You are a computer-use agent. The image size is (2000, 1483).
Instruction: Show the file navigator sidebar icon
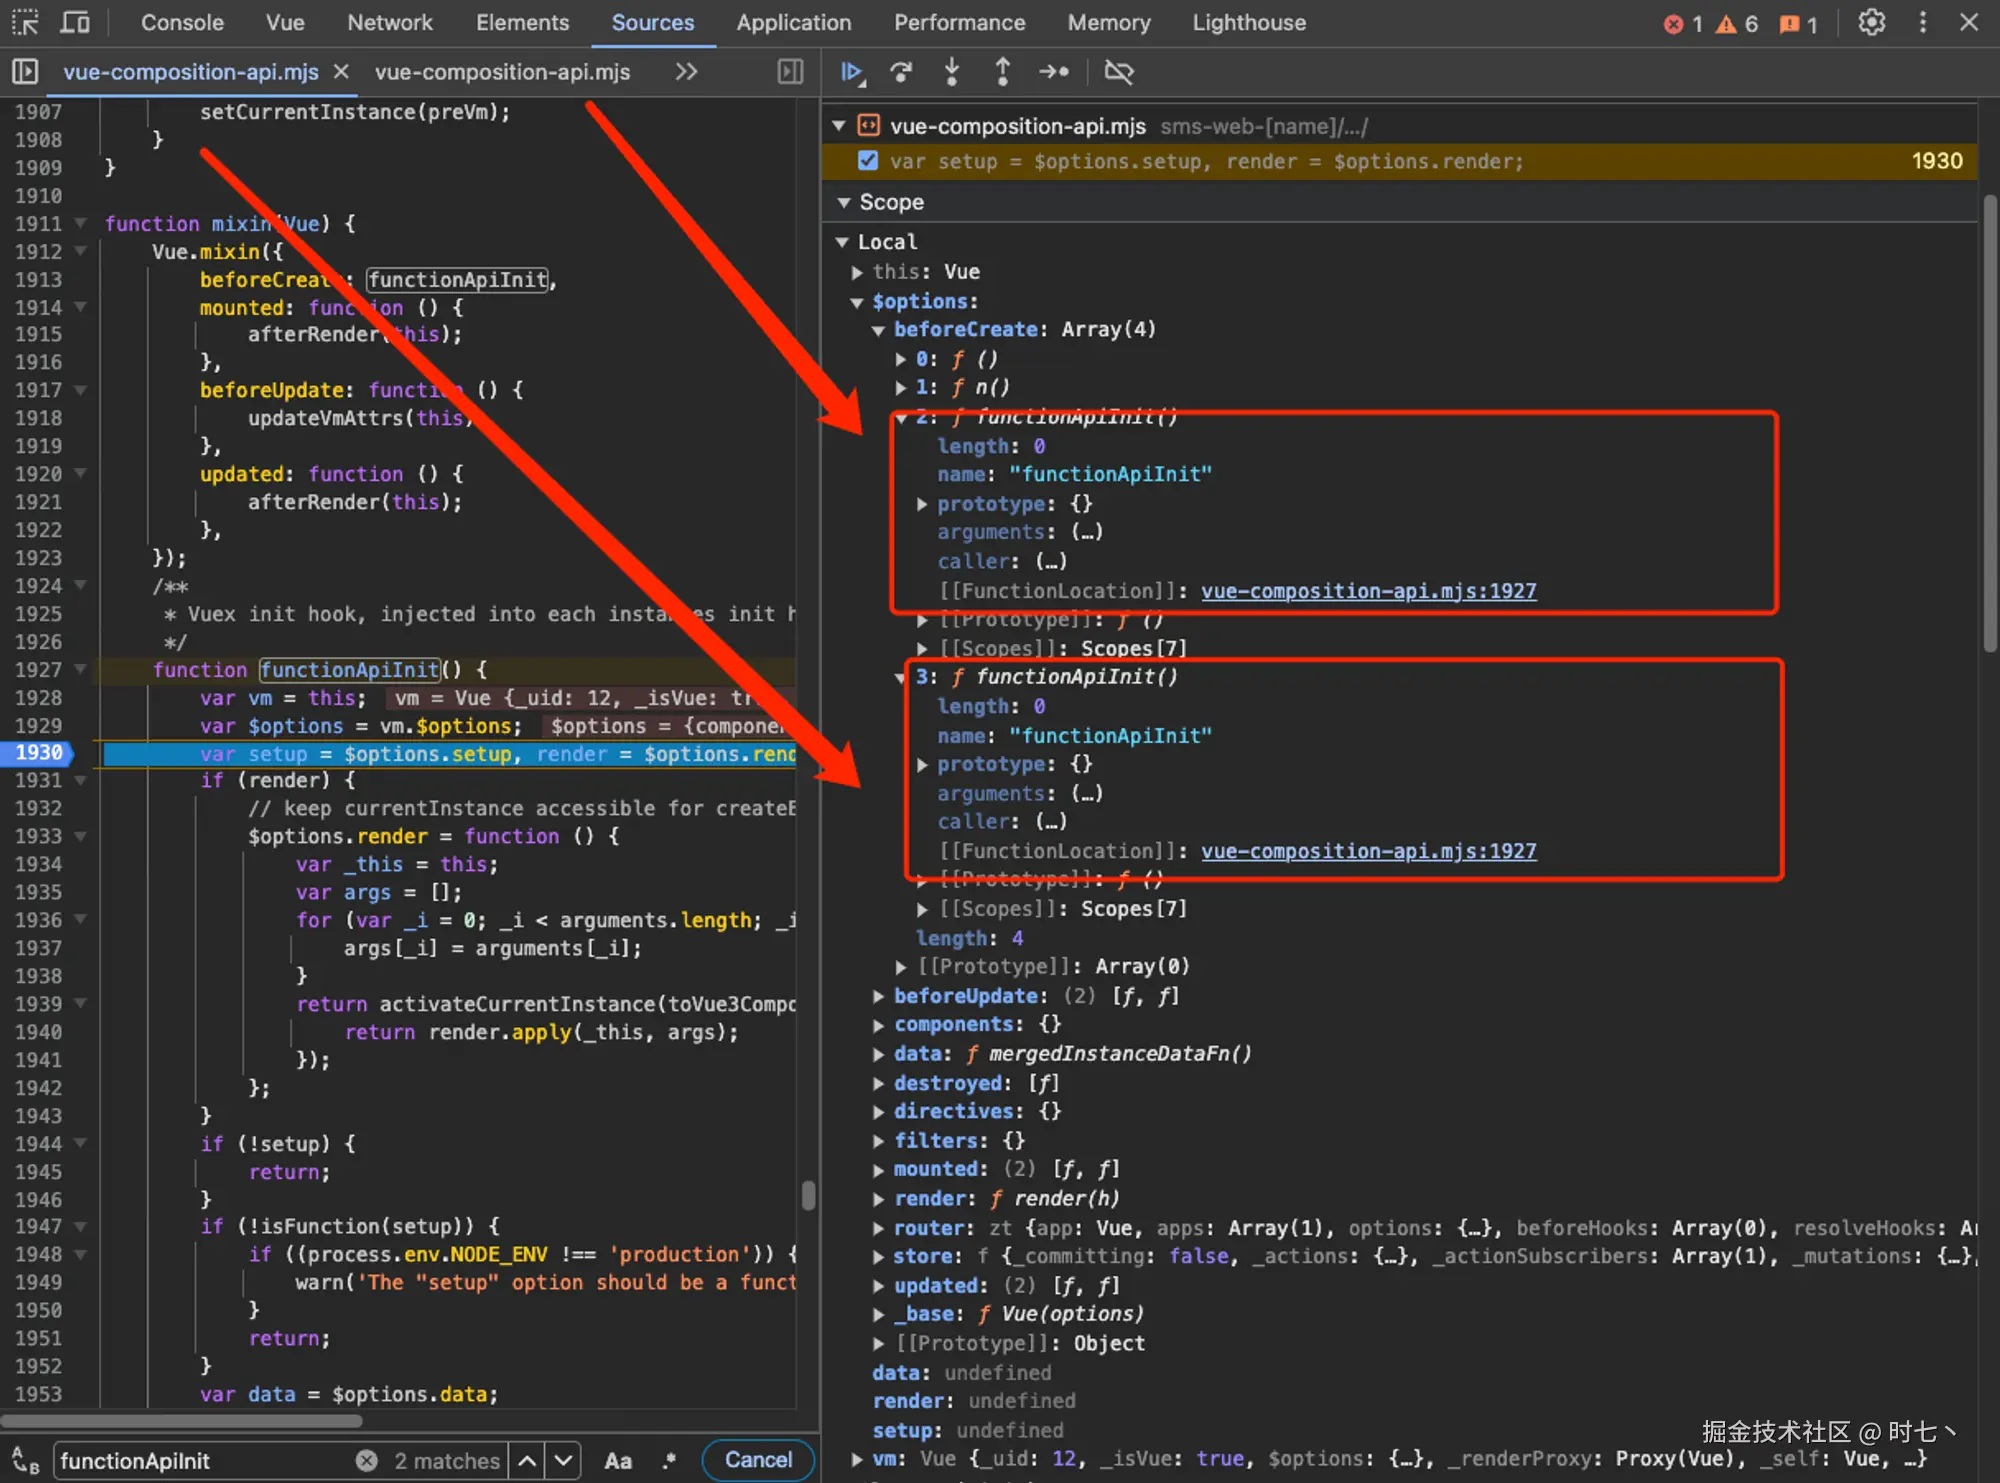click(x=25, y=72)
